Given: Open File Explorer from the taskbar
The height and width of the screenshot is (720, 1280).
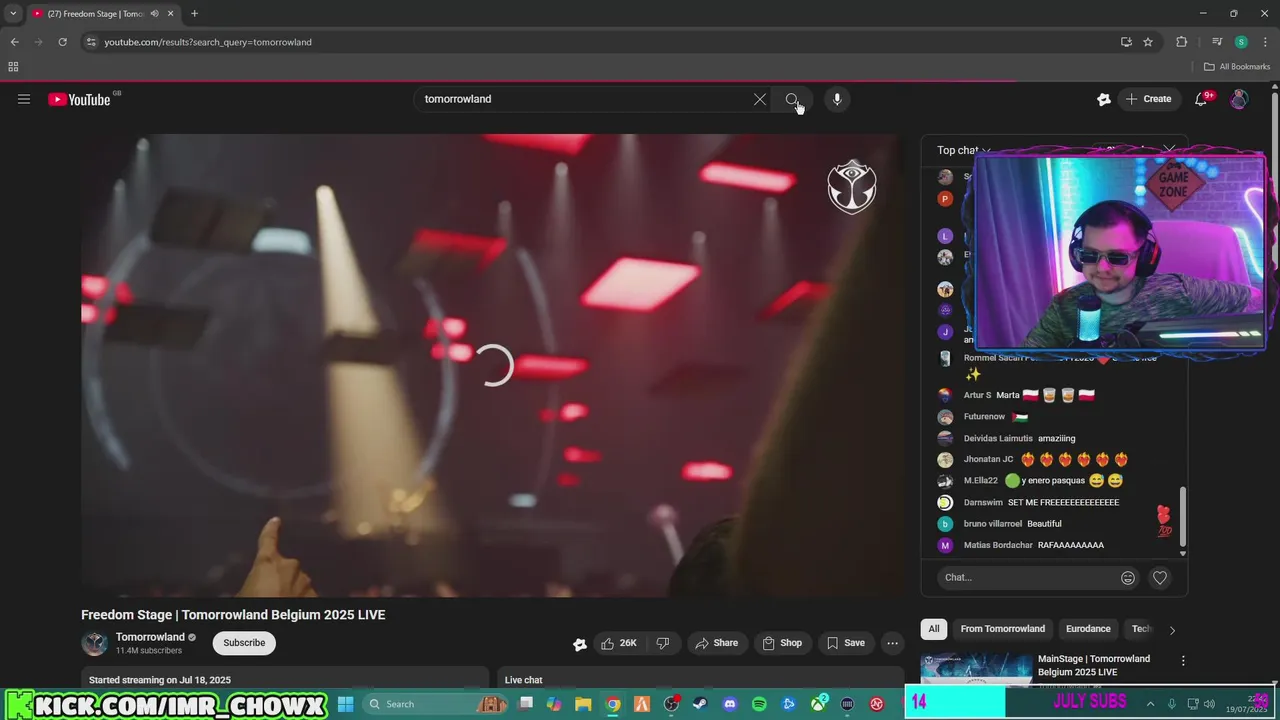Looking at the screenshot, I should coord(583,704).
